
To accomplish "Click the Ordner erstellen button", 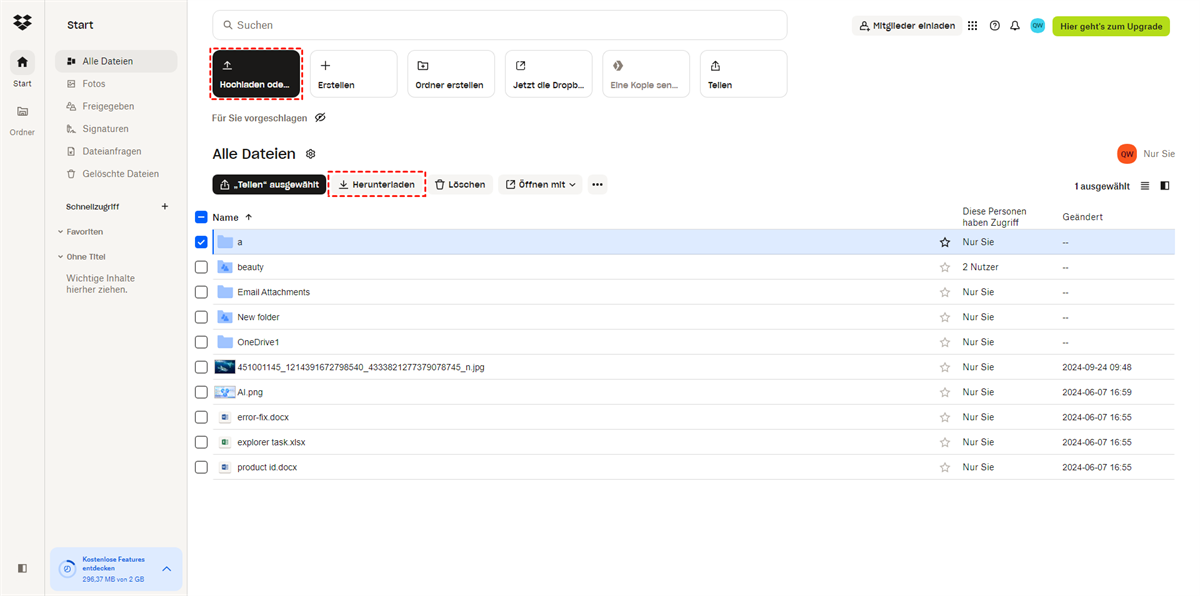I will point(451,74).
